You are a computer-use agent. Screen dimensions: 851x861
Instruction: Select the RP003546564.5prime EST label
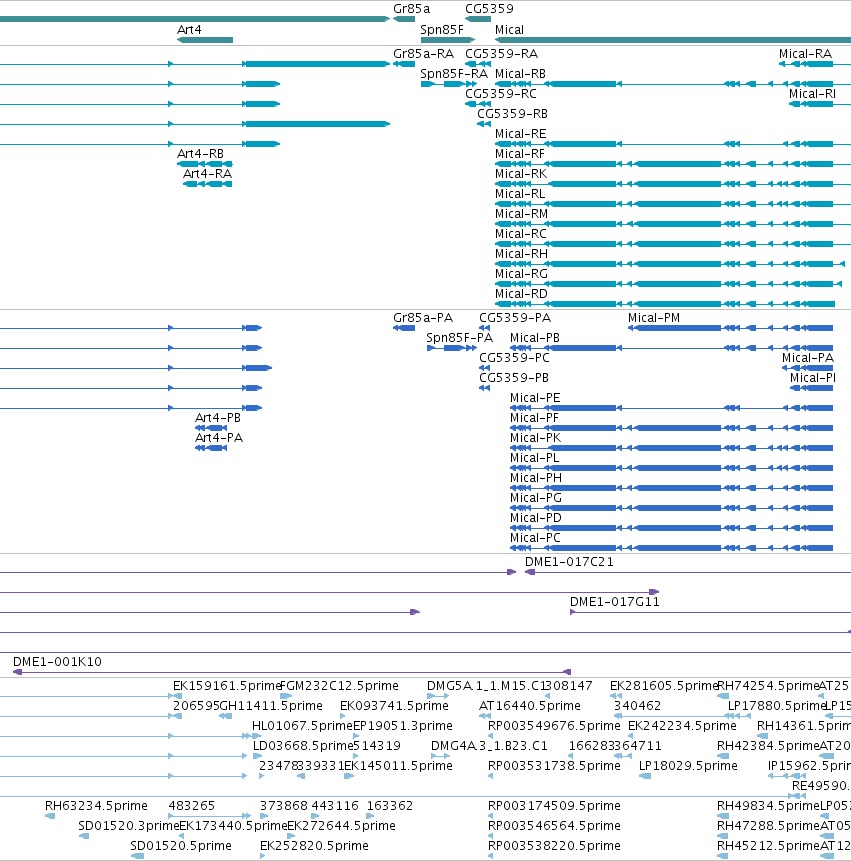click(554, 826)
